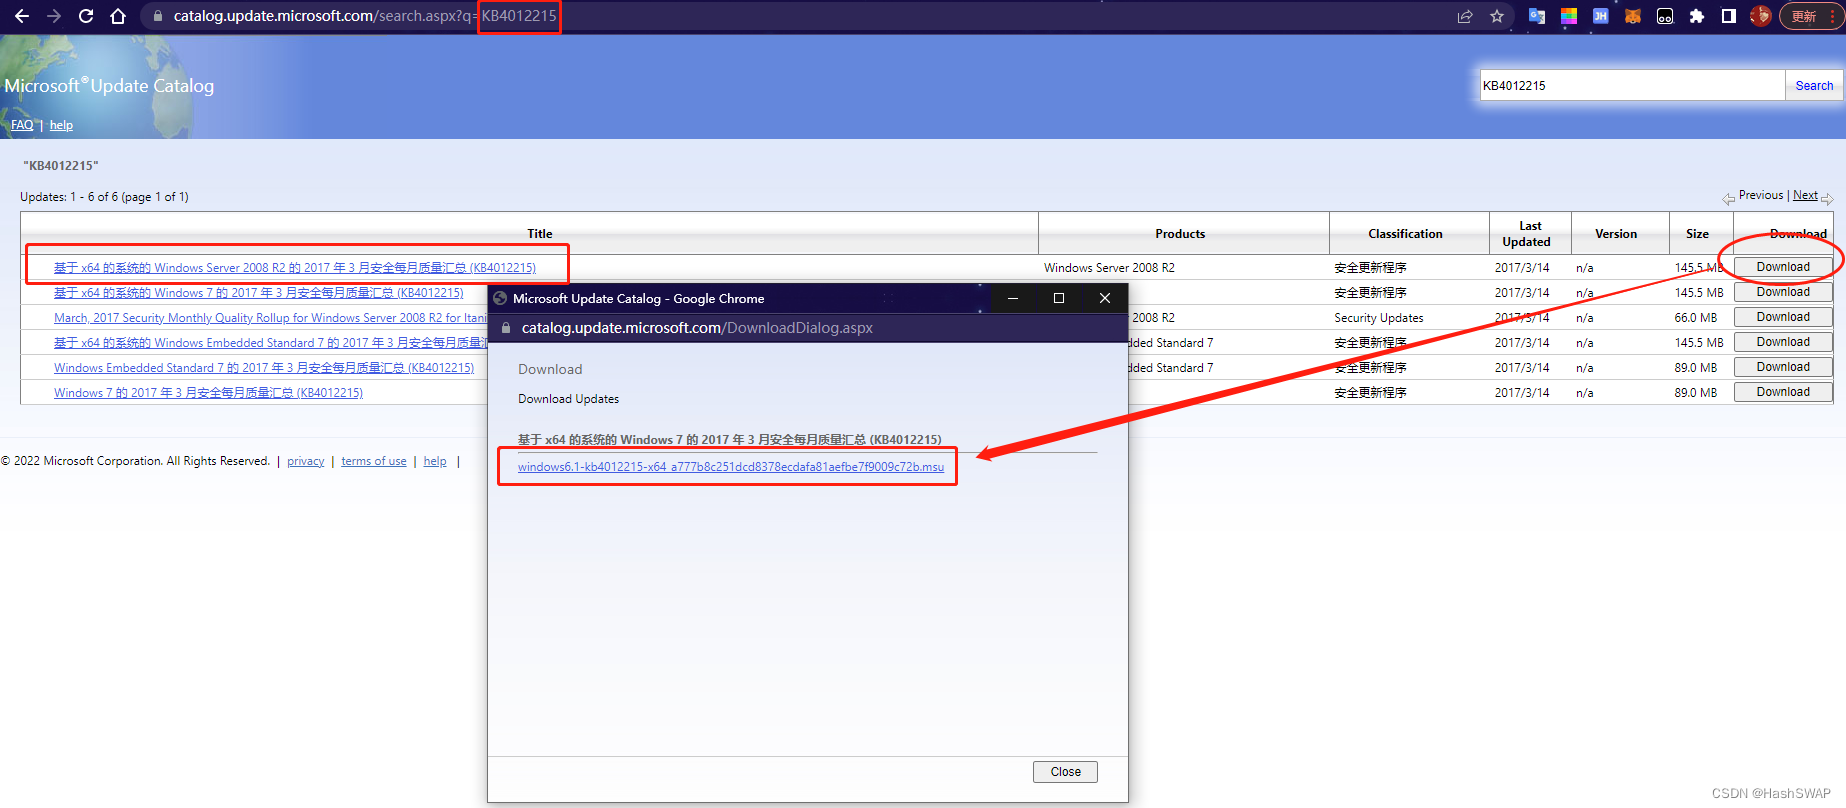Viewport: 1846px width, 808px height.
Task: Open Windows Server 2008 R2 x64 KB4012215 title link
Action: click(295, 268)
